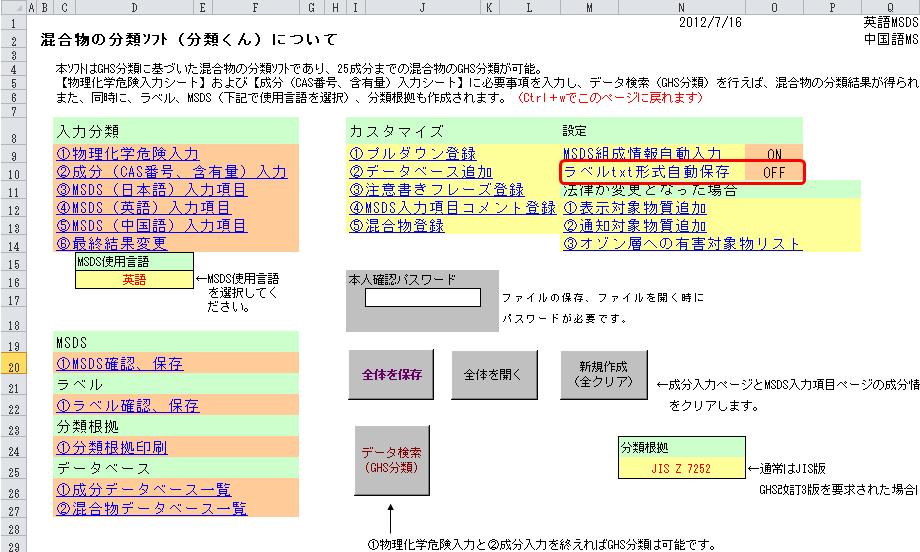Click the 新規作成（全クリア） button
This screenshot has width=920, height=552.
pos(604,374)
